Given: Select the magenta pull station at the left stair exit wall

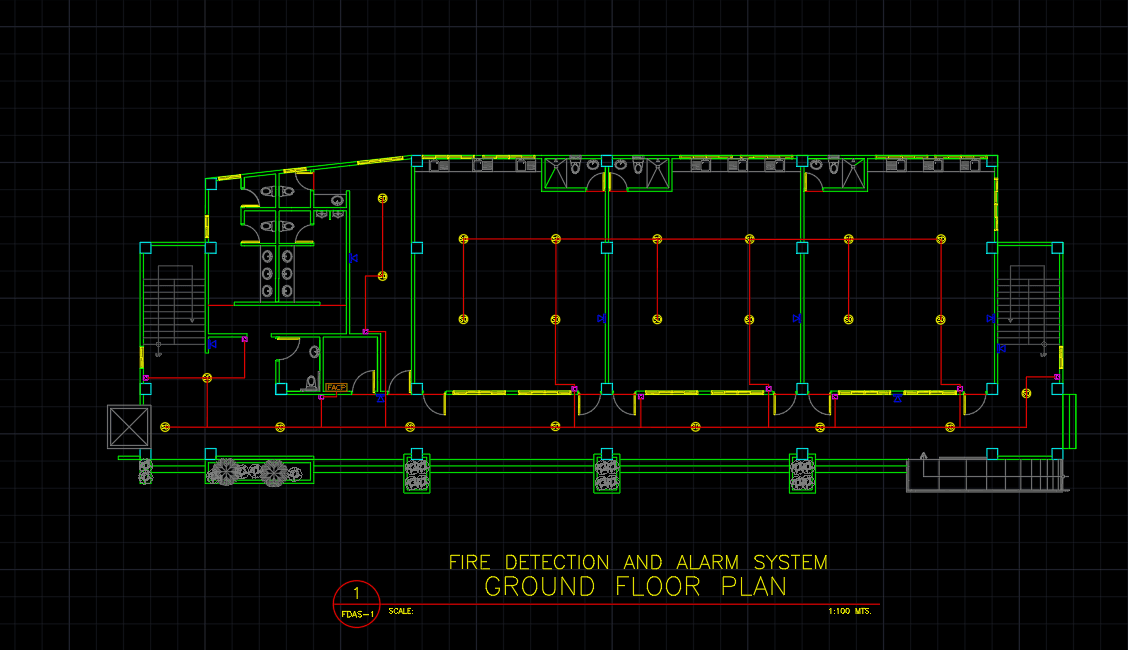Looking at the screenshot, I should coord(146,377).
